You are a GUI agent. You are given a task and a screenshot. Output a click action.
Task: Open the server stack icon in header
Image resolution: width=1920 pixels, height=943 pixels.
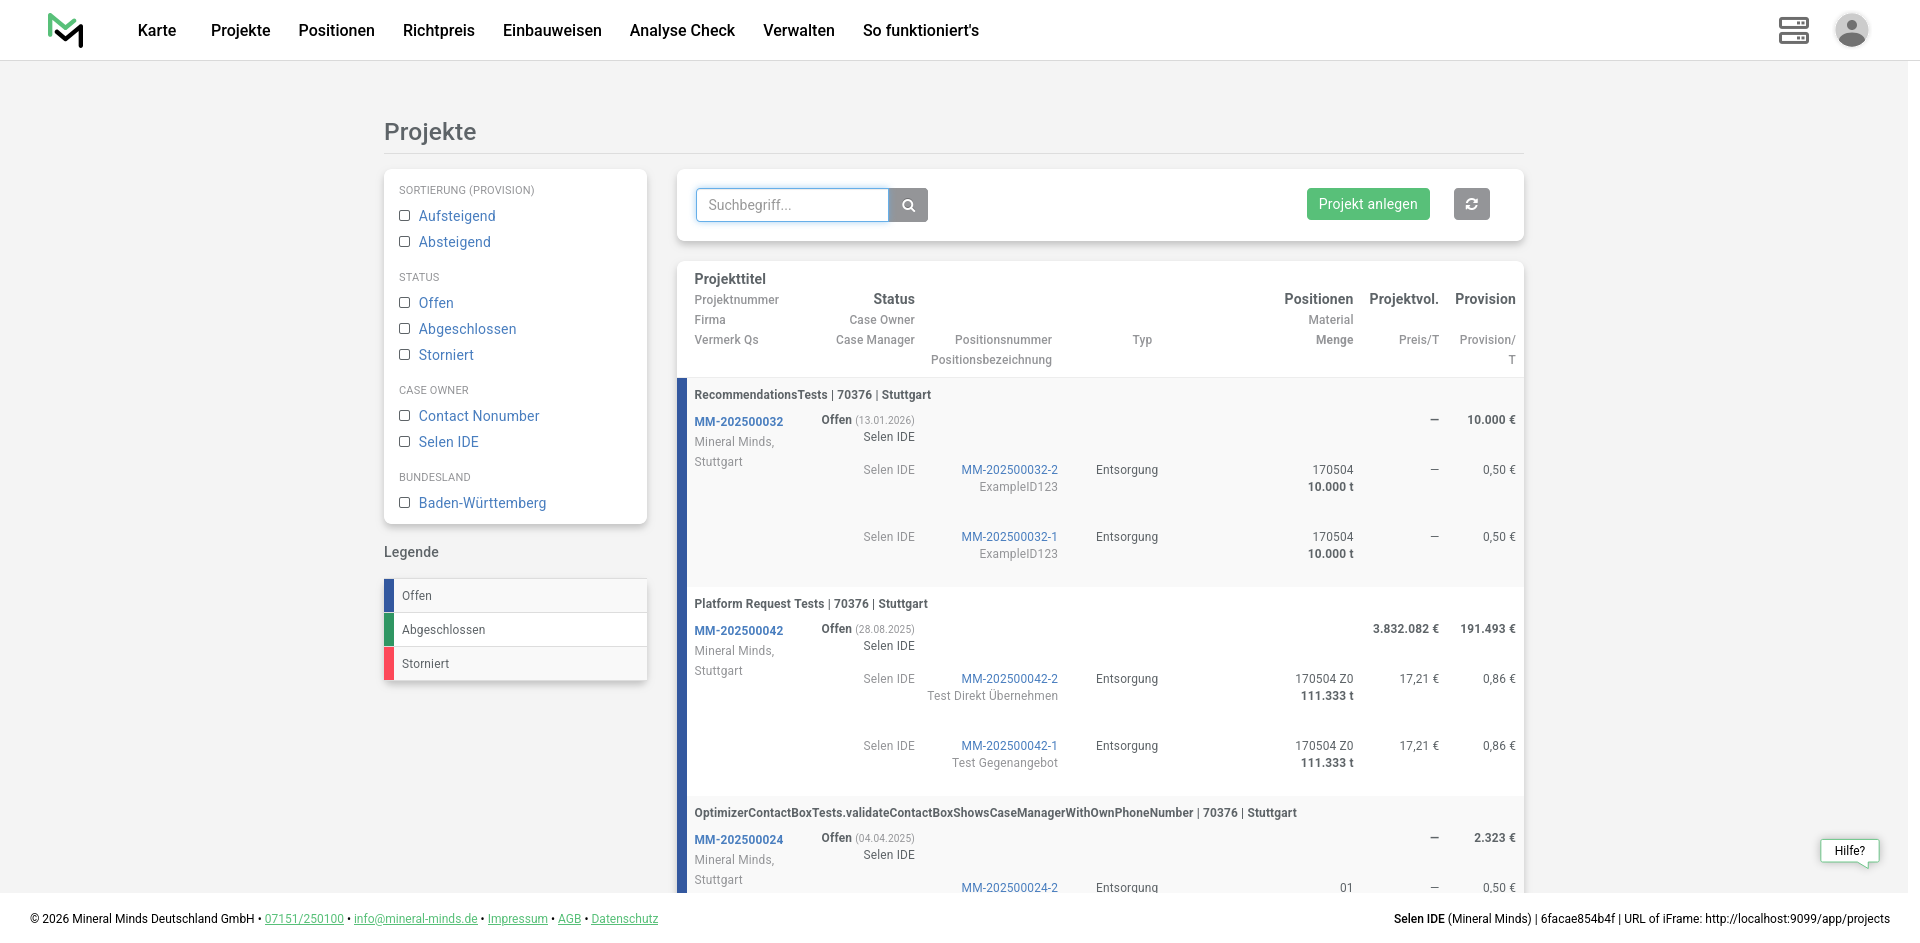[x=1793, y=30]
